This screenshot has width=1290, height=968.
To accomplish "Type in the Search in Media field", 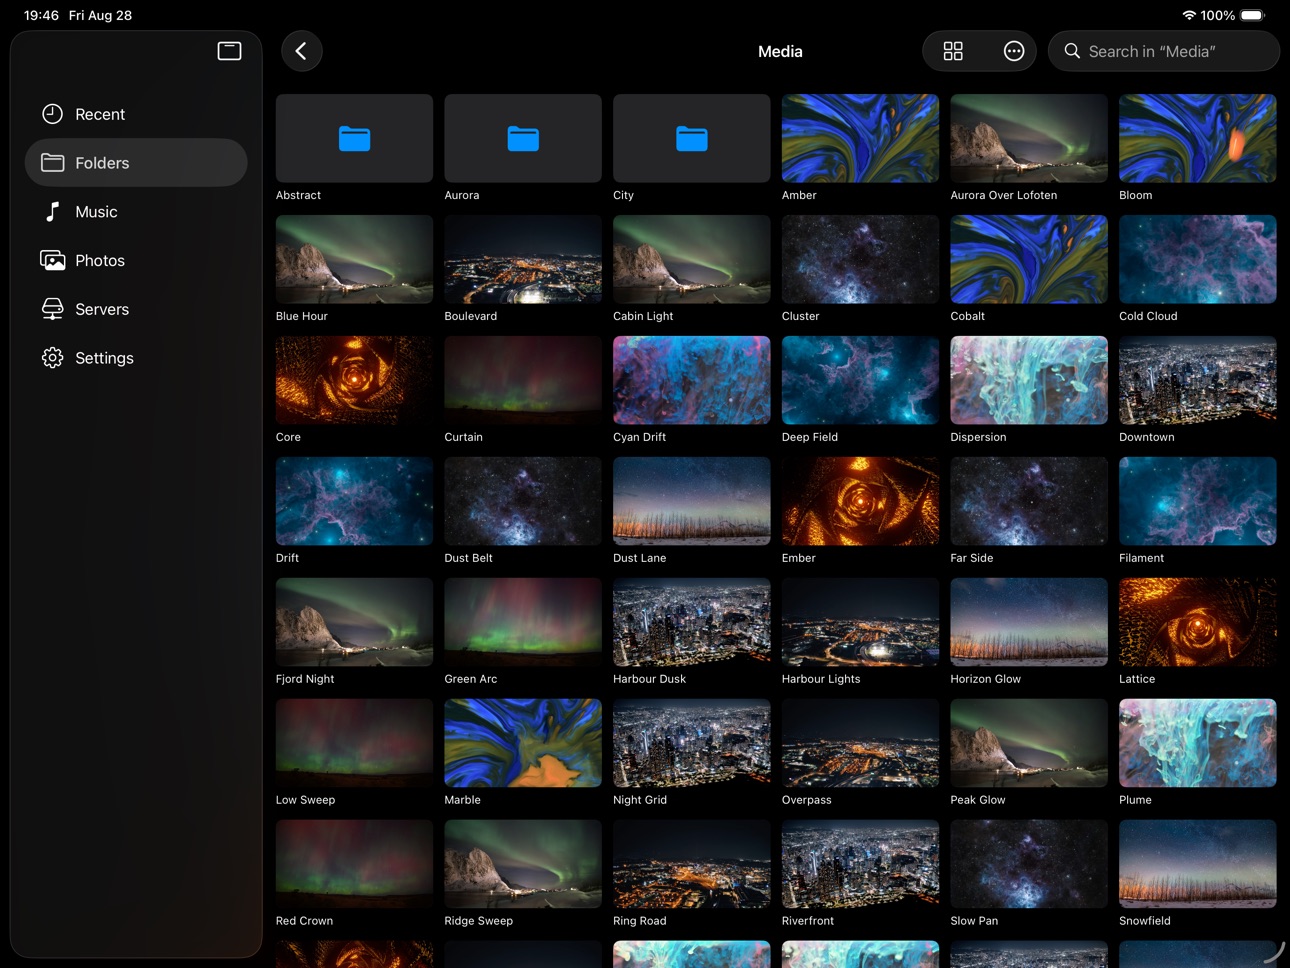I will 1164,51.
